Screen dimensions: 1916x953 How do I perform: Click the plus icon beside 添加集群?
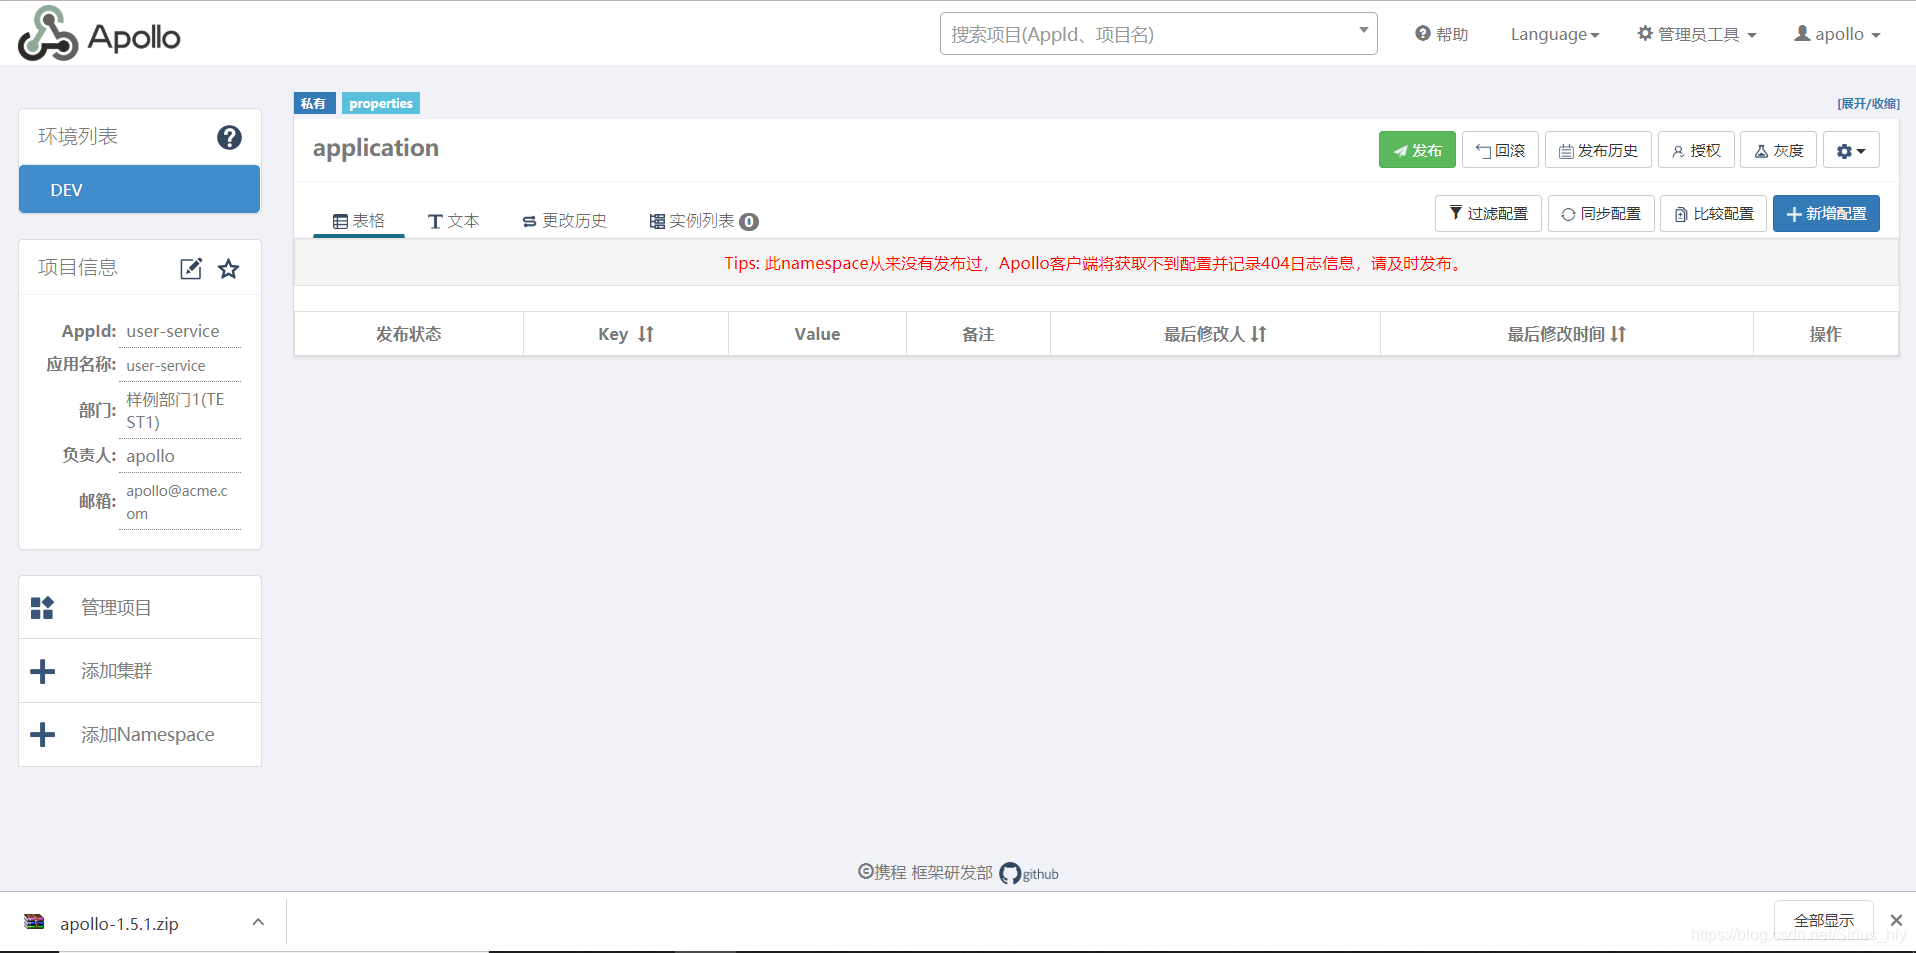click(x=42, y=671)
